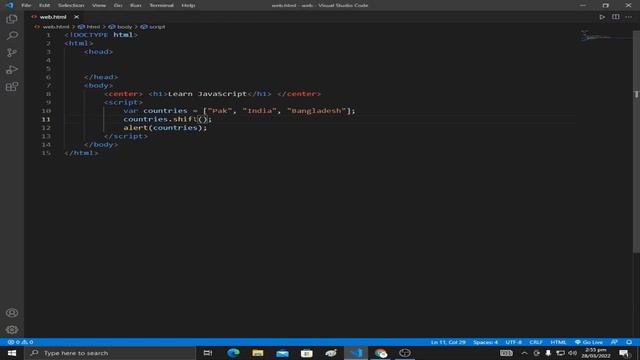Open the Source Control view
640x360 pixels.
click(x=12, y=53)
